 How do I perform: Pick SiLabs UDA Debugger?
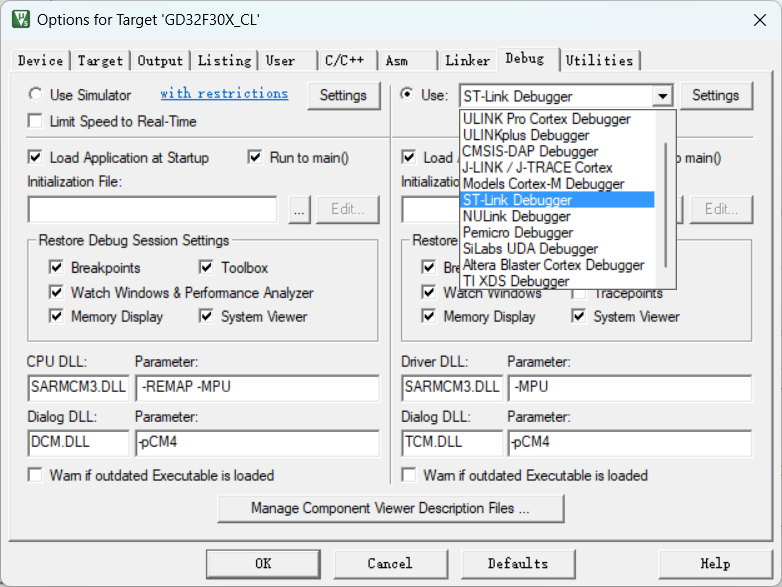[x=558, y=248]
